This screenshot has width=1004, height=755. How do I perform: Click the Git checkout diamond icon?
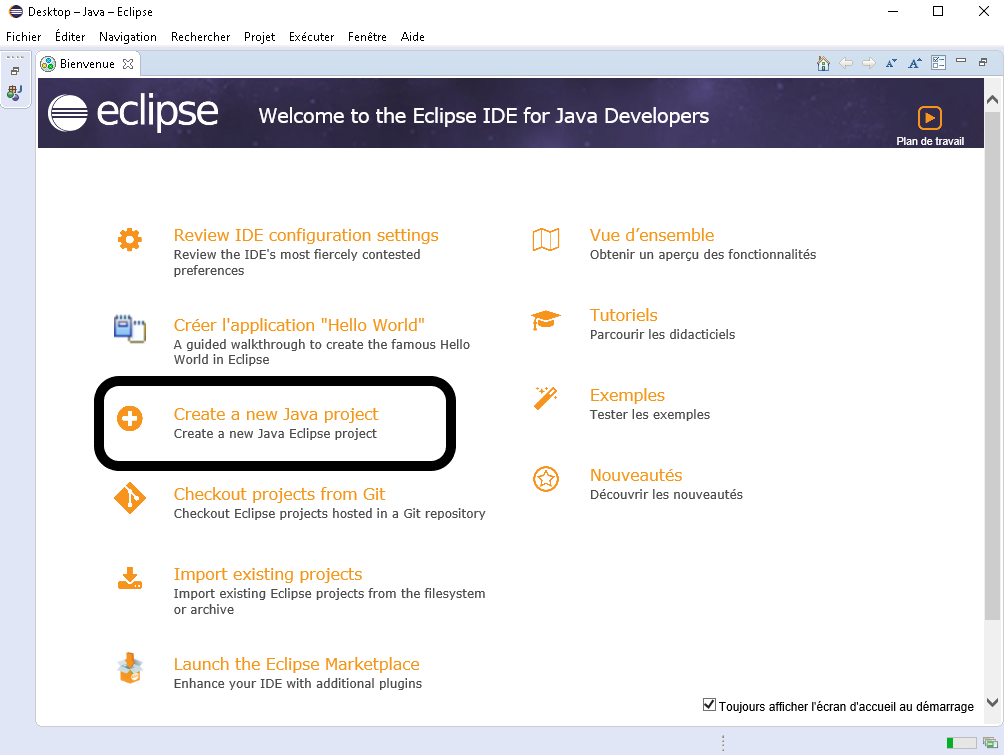pyautogui.click(x=130, y=497)
